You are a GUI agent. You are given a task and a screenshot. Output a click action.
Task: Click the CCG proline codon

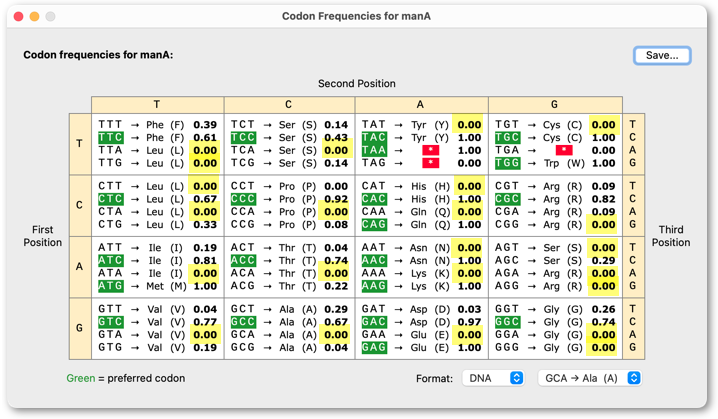[243, 225]
